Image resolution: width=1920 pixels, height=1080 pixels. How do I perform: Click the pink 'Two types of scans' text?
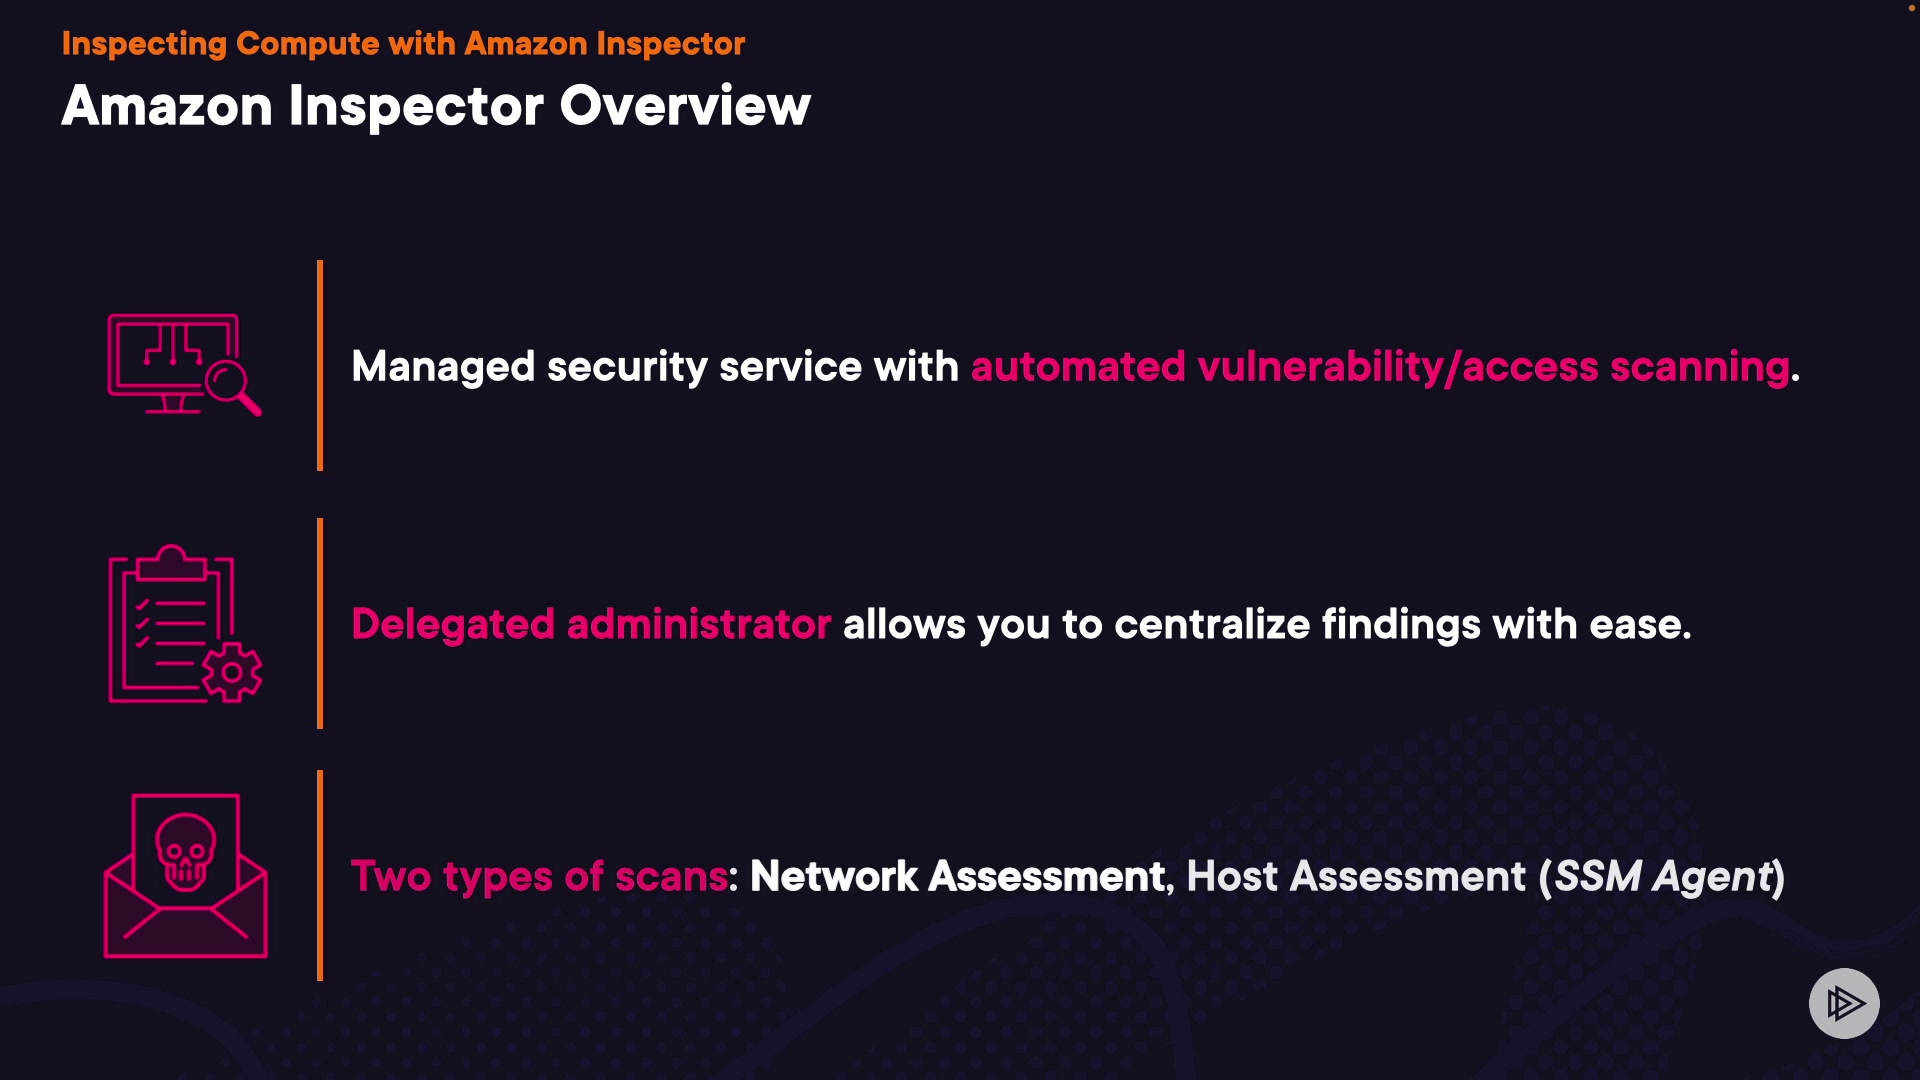click(x=539, y=877)
